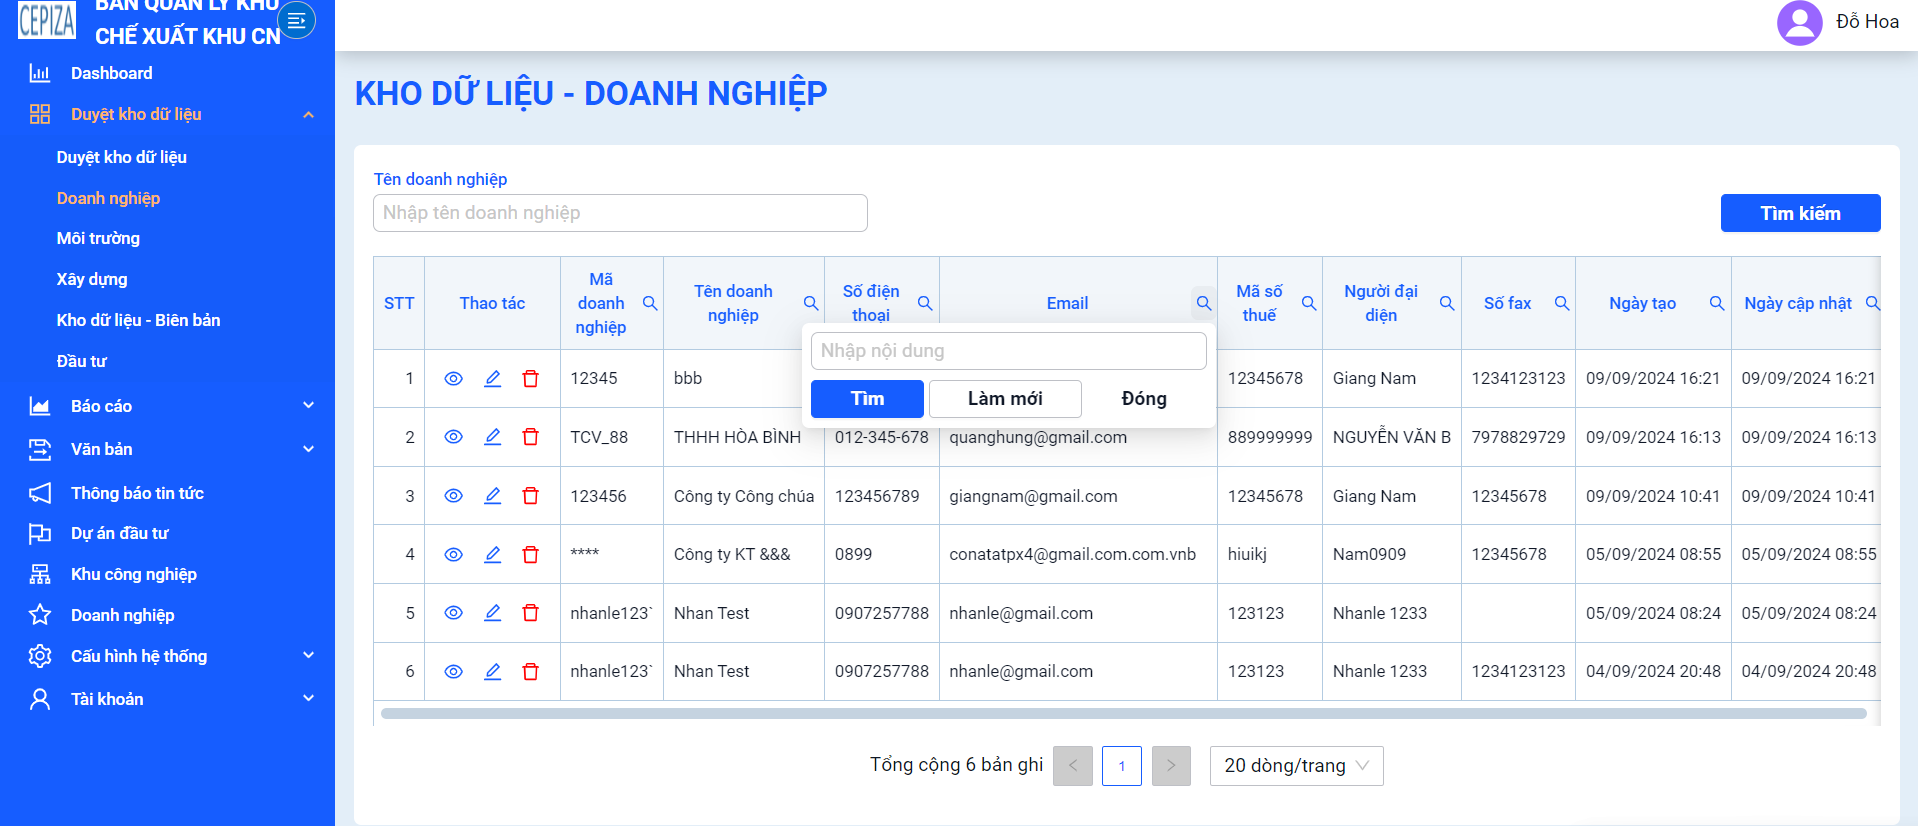
Task: Click the Dashboard chart icon
Action: [x=40, y=73]
